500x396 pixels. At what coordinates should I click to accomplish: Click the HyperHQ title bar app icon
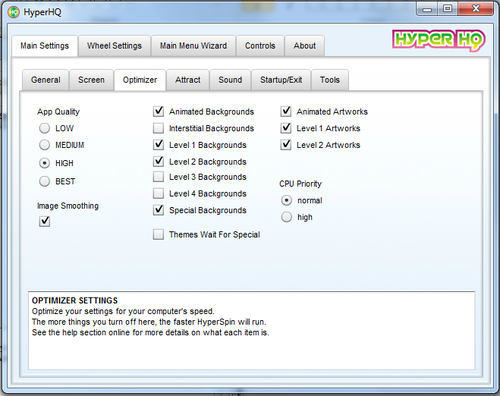14,12
